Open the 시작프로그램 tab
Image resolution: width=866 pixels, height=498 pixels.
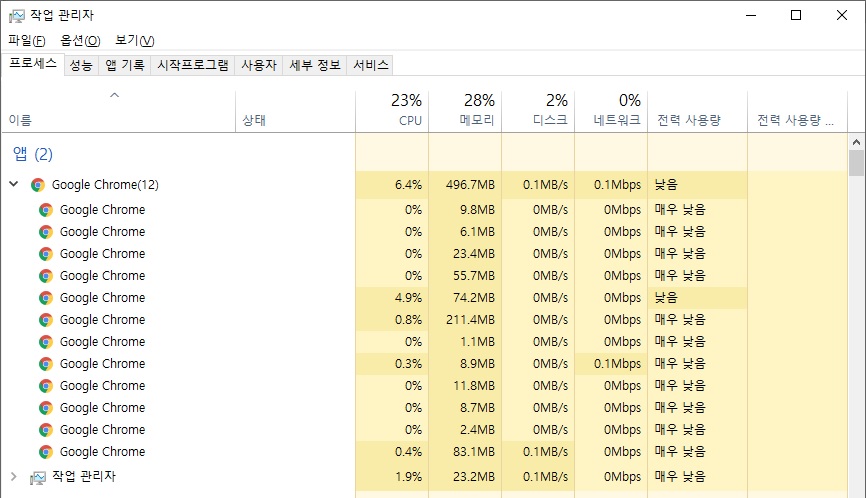pos(193,65)
